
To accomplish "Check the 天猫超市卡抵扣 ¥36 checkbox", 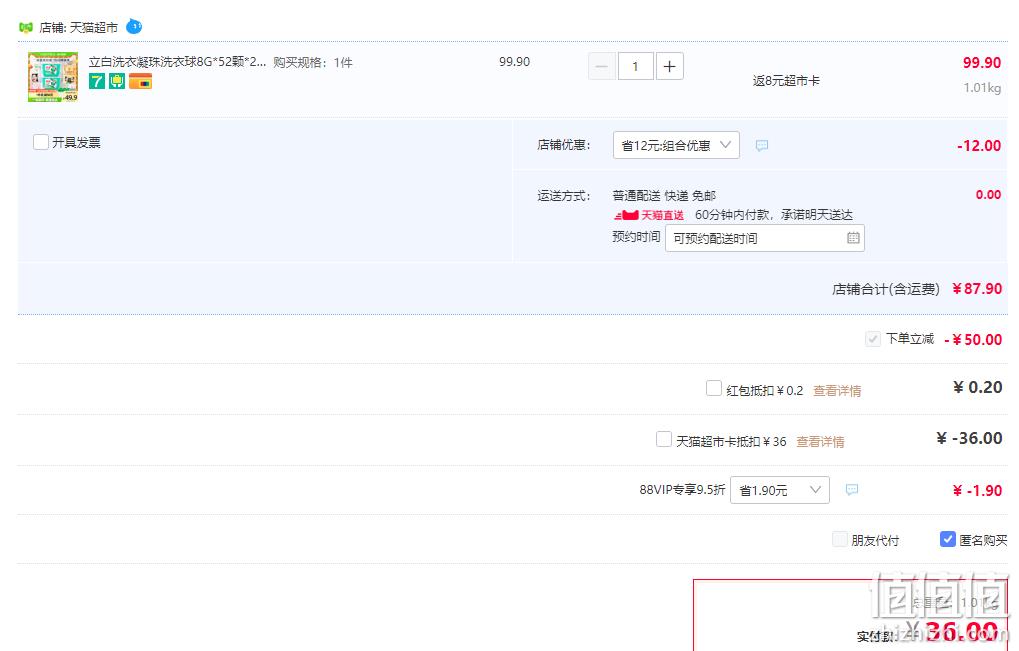I will pyautogui.click(x=664, y=439).
